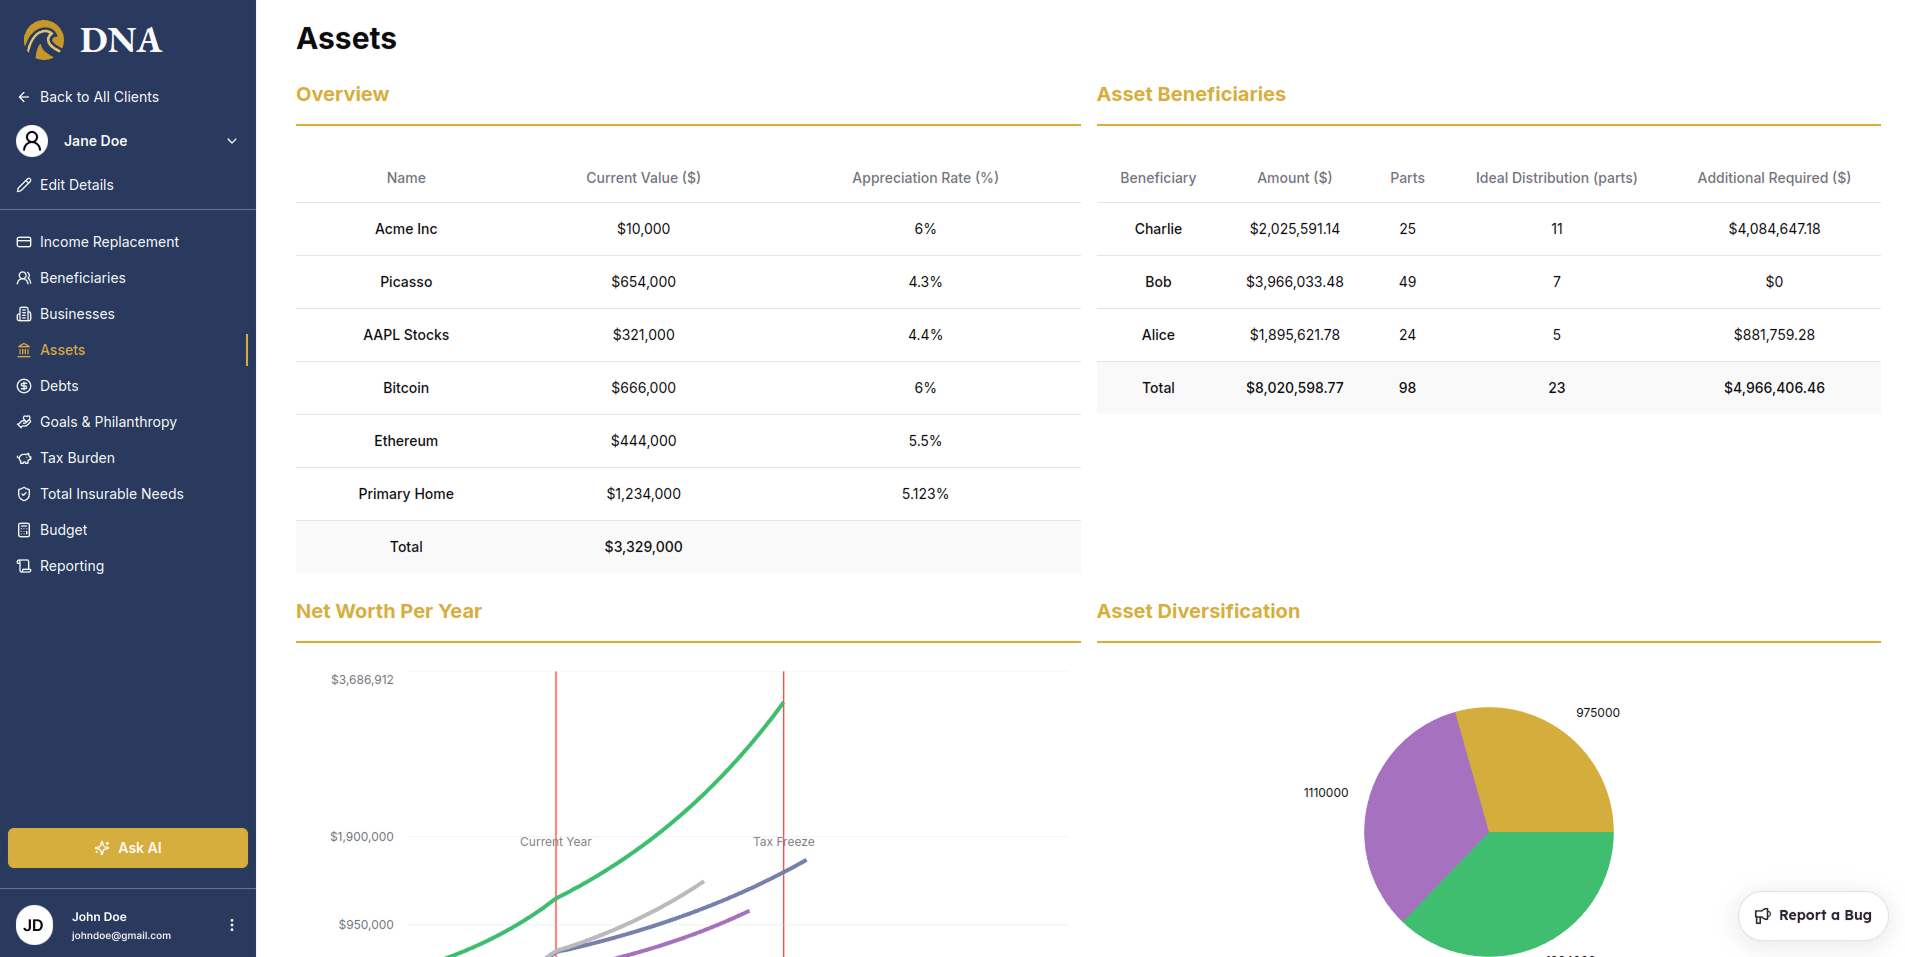Click the Total Insurable Needs shield icon
The image size is (1905, 957).
click(24, 494)
